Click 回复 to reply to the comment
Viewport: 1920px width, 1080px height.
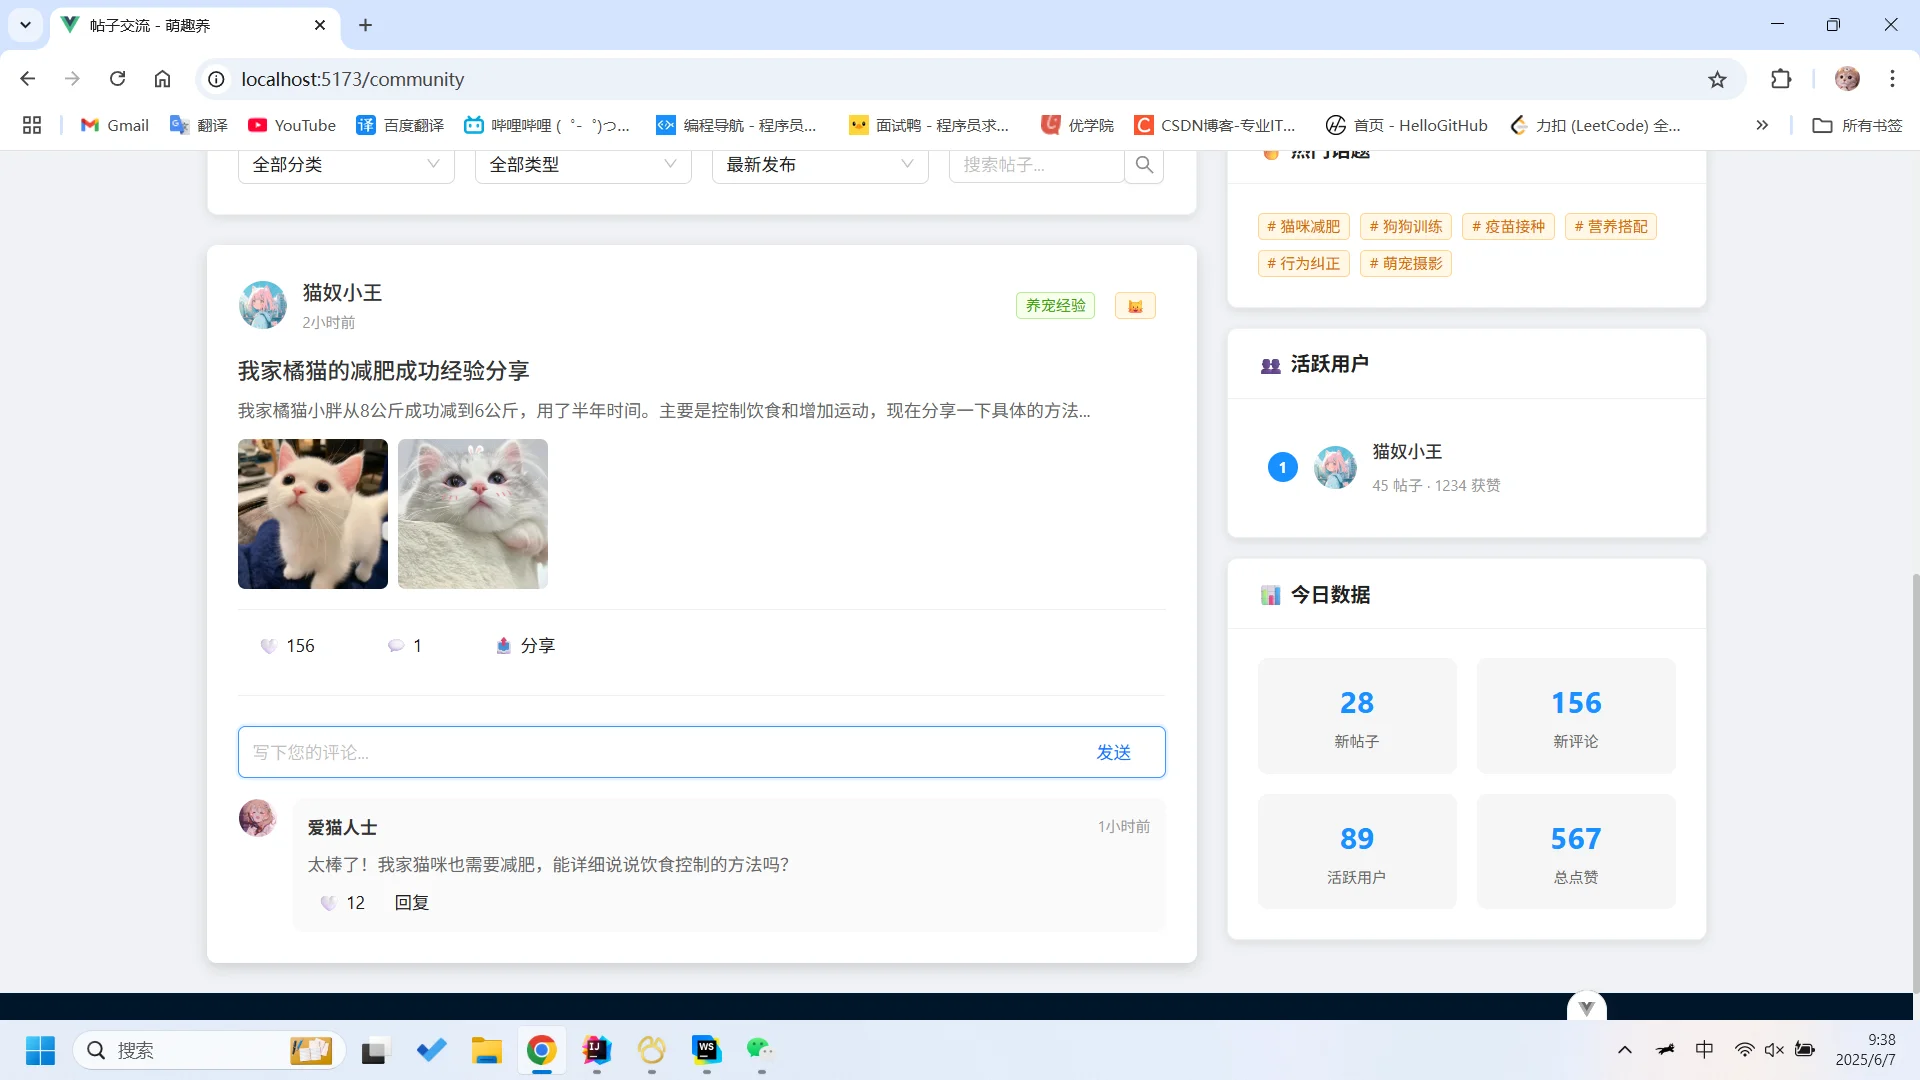(410, 902)
